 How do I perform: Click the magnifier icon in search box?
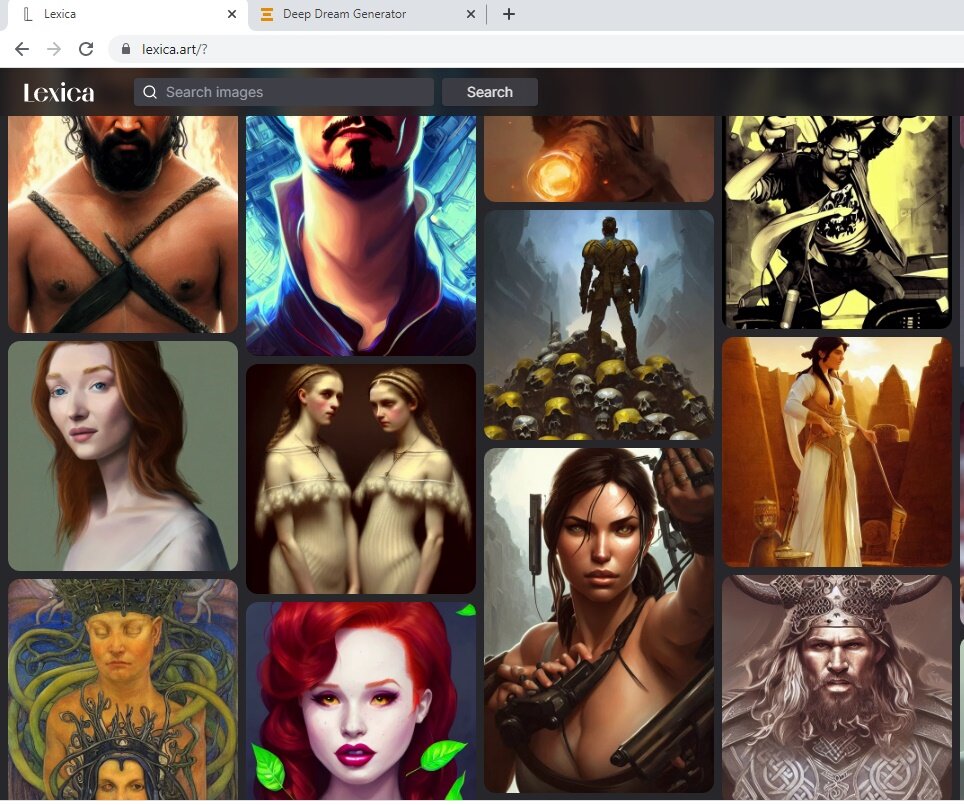click(x=150, y=92)
